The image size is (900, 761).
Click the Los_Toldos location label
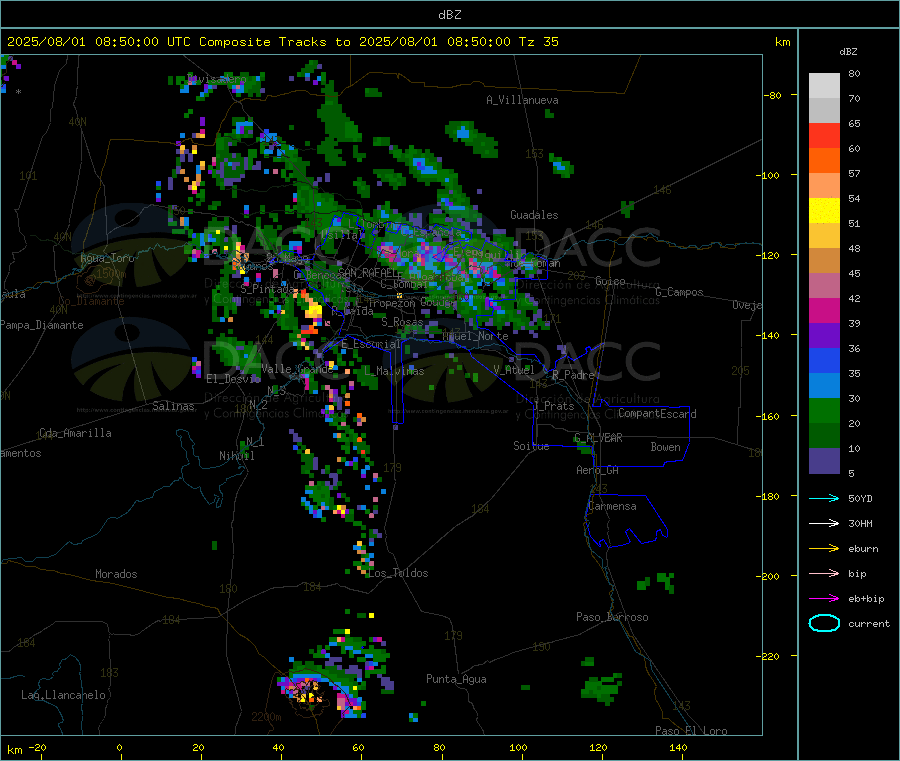click(x=398, y=573)
